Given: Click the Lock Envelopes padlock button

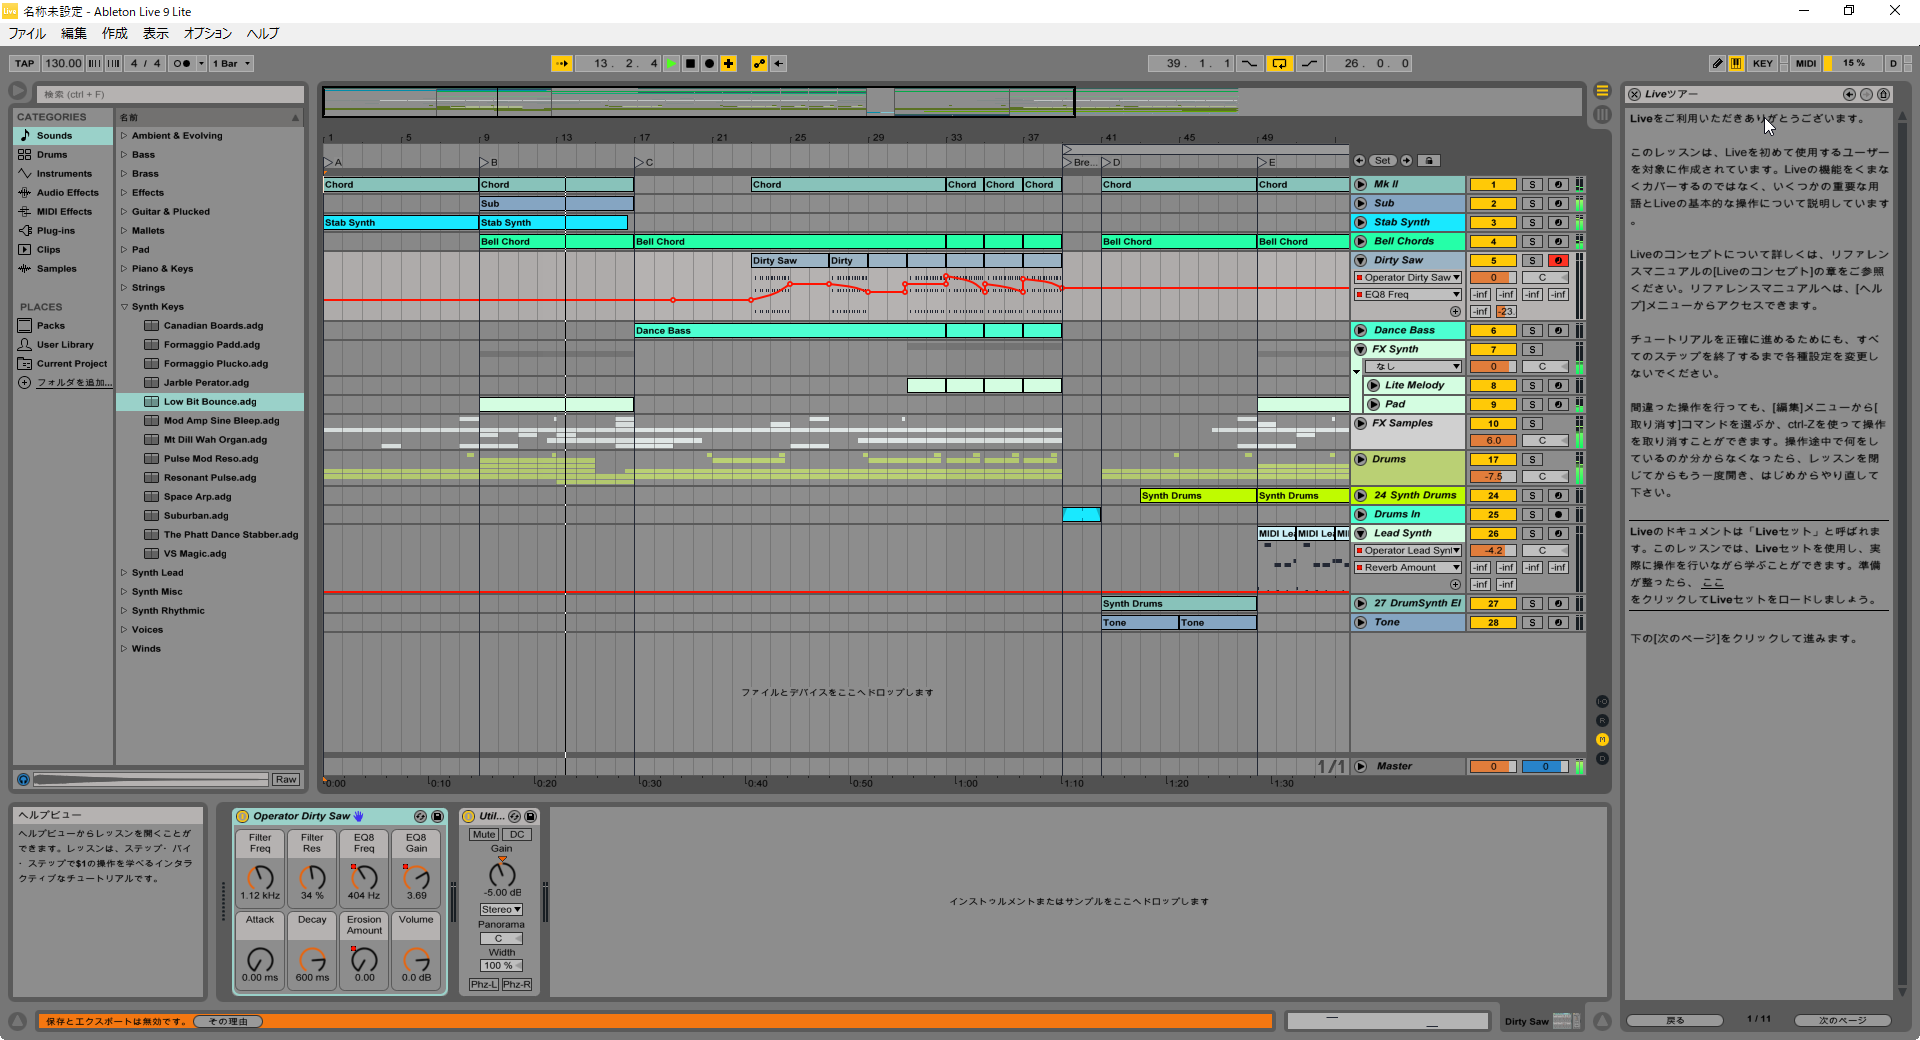Looking at the screenshot, I should tap(1429, 160).
